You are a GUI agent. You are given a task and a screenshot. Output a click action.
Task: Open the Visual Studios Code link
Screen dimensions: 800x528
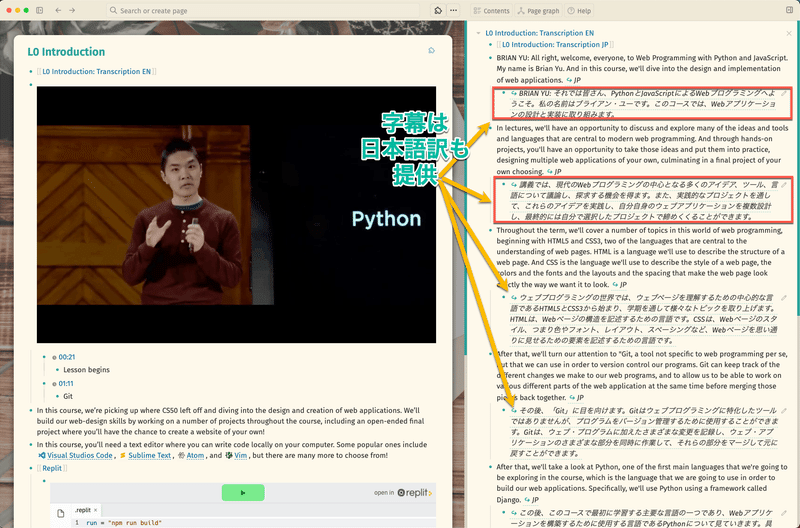point(80,456)
